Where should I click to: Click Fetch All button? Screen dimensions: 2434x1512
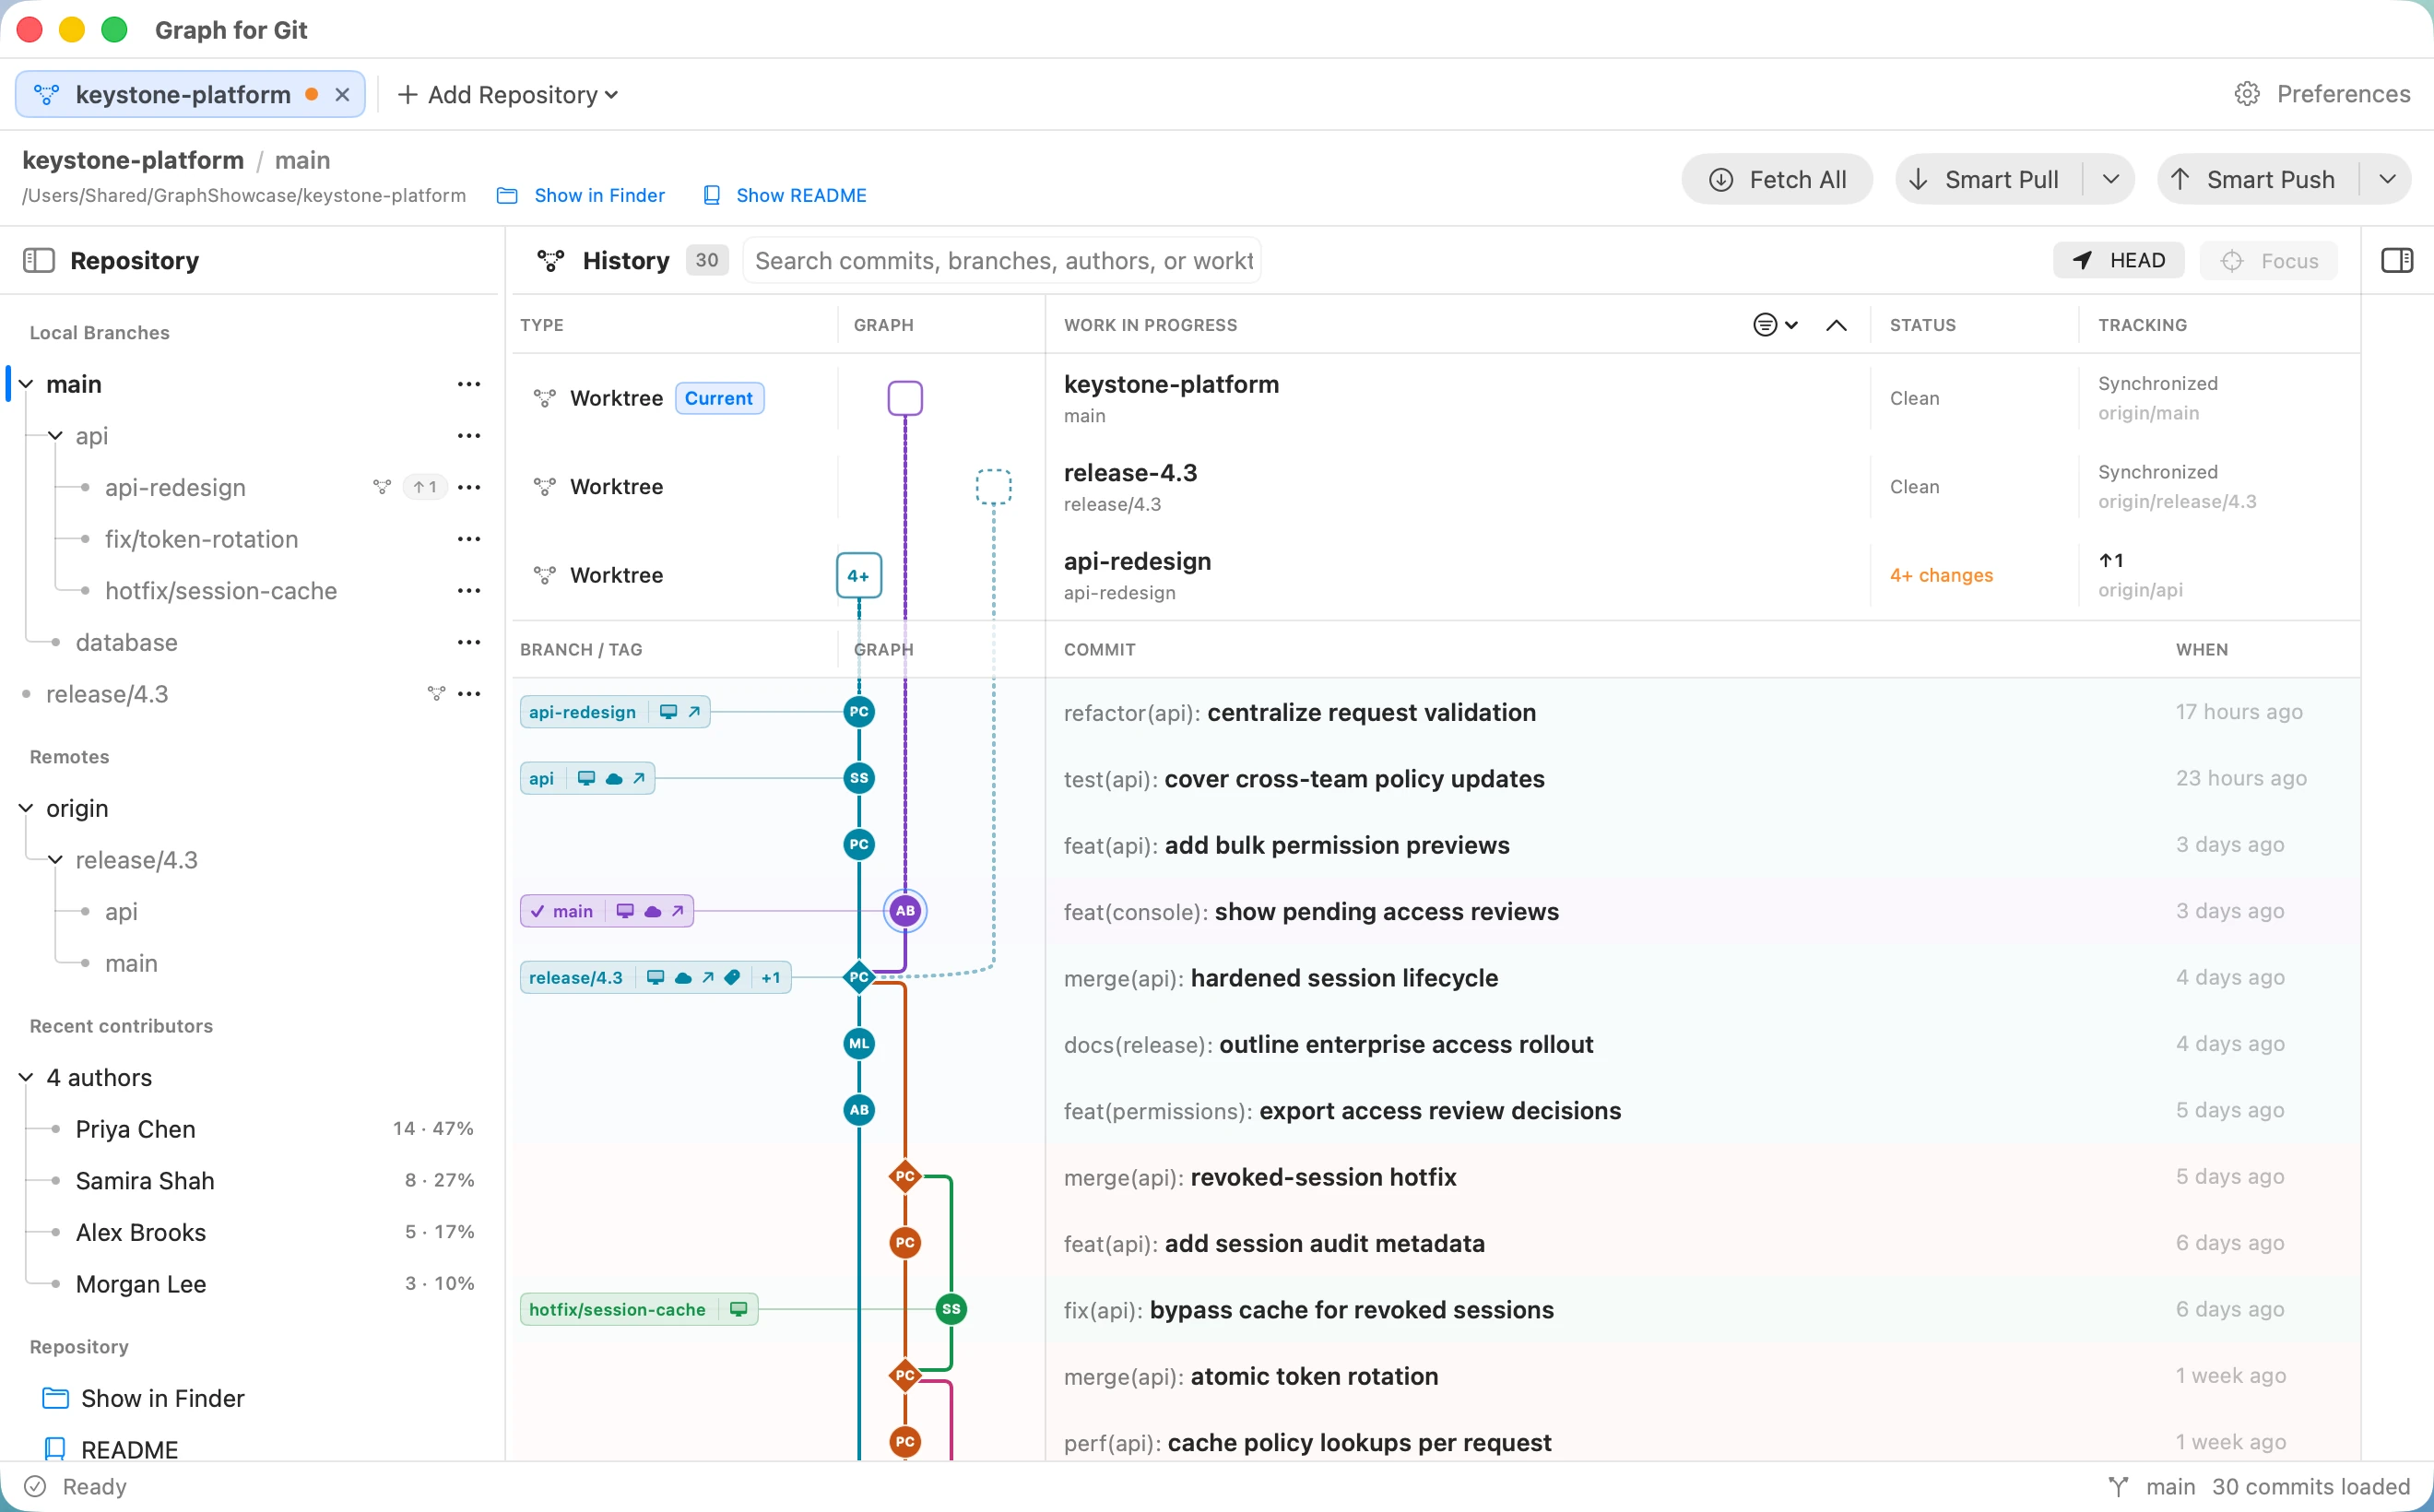pyautogui.click(x=1777, y=179)
